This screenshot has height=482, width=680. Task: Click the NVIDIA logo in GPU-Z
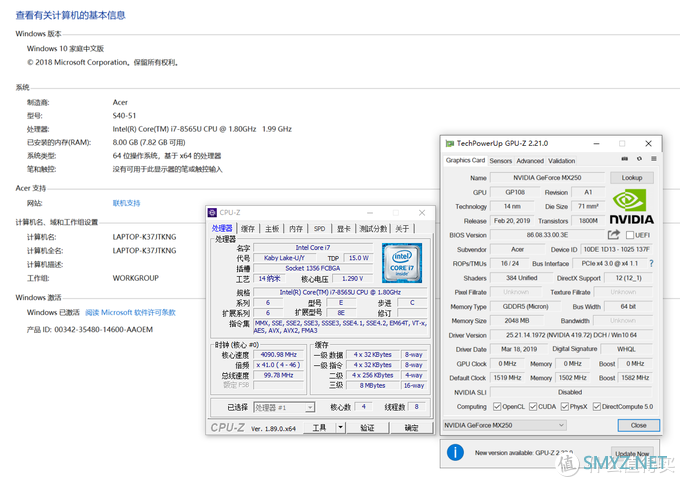pos(631,207)
